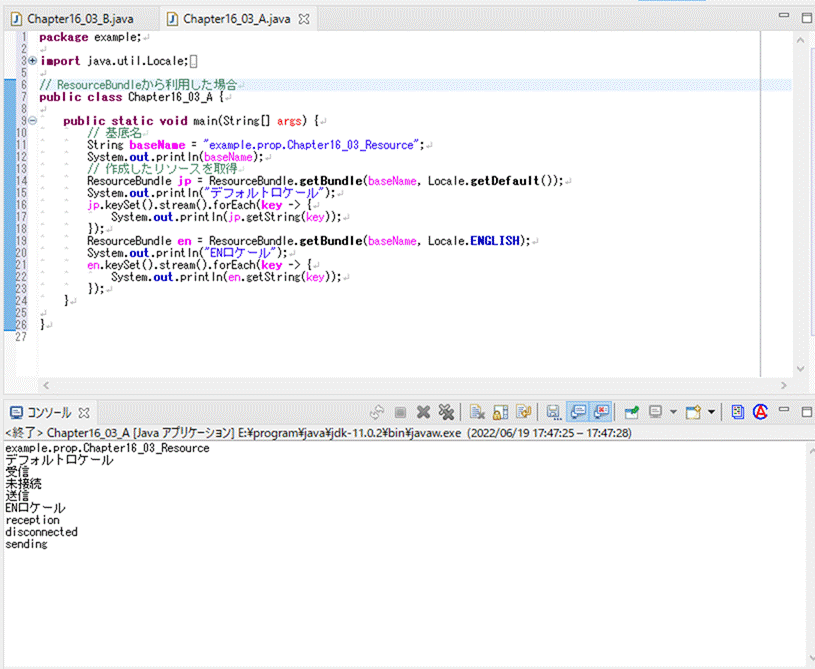This screenshot has height=669, width=815.
Task: Click the "Locale.getDefault()" call in the code
Action: 492,181
